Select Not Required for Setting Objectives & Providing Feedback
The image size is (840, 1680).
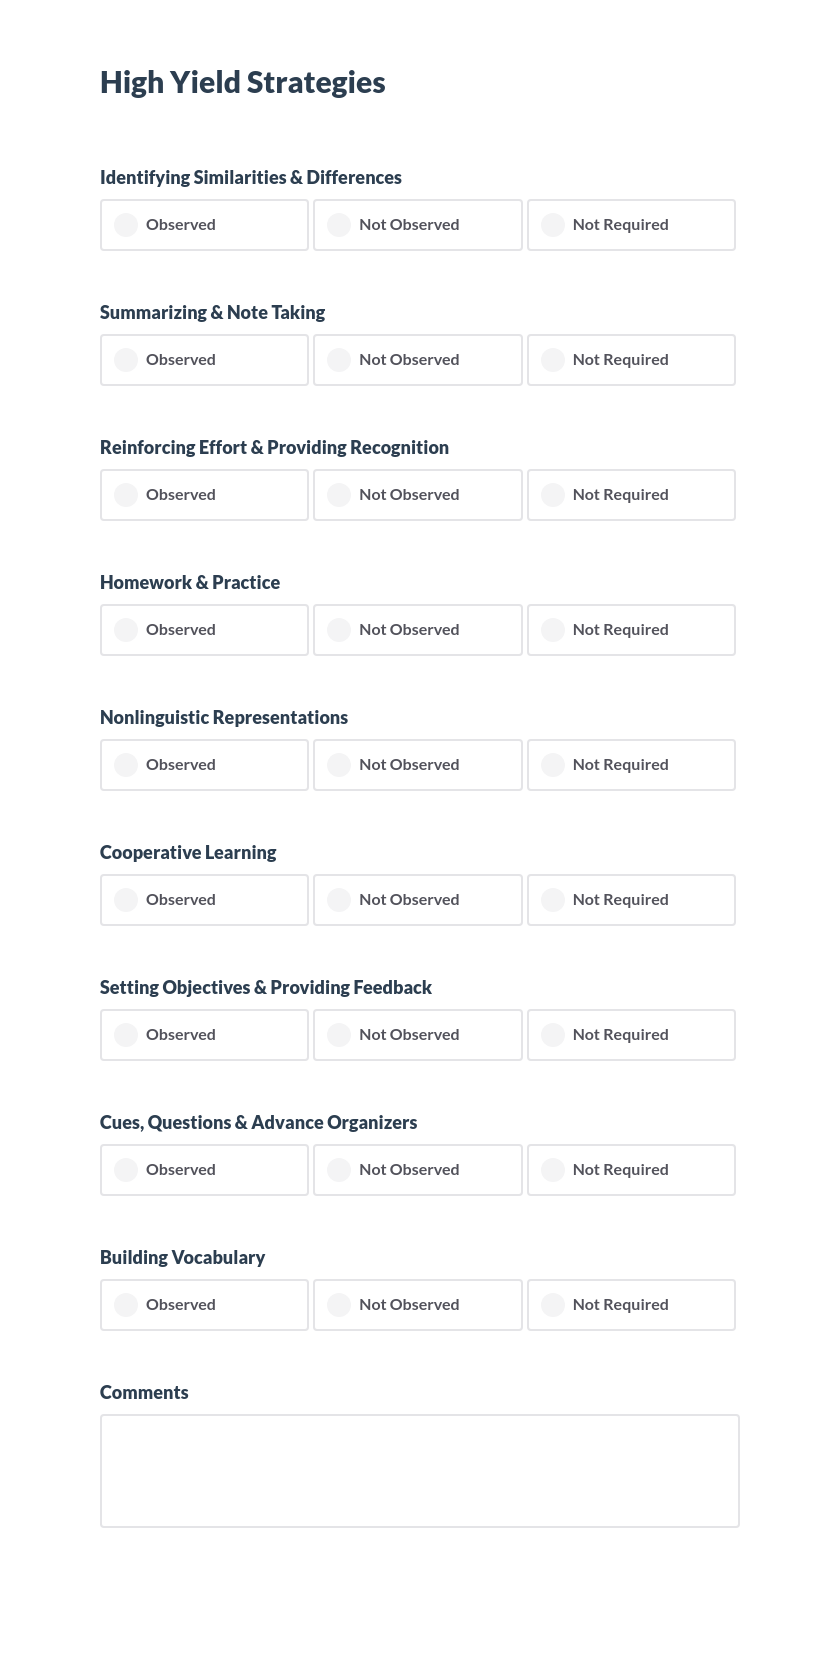click(x=631, y=1035)
